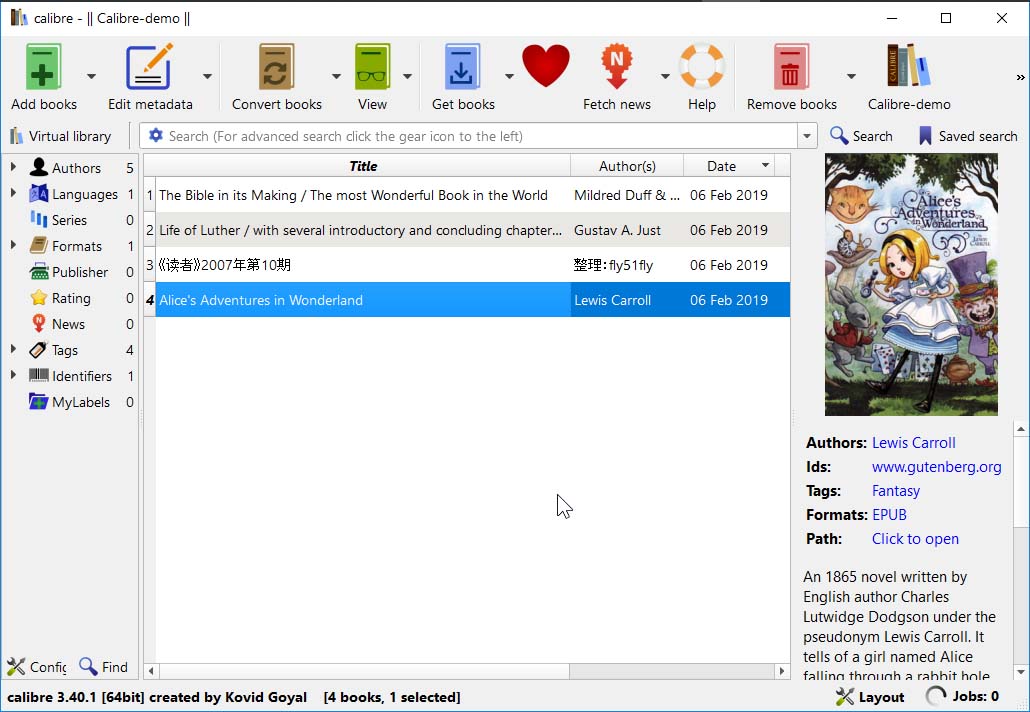
Task: Open Get books dropdown arrow
Action: tap(509, 76)
